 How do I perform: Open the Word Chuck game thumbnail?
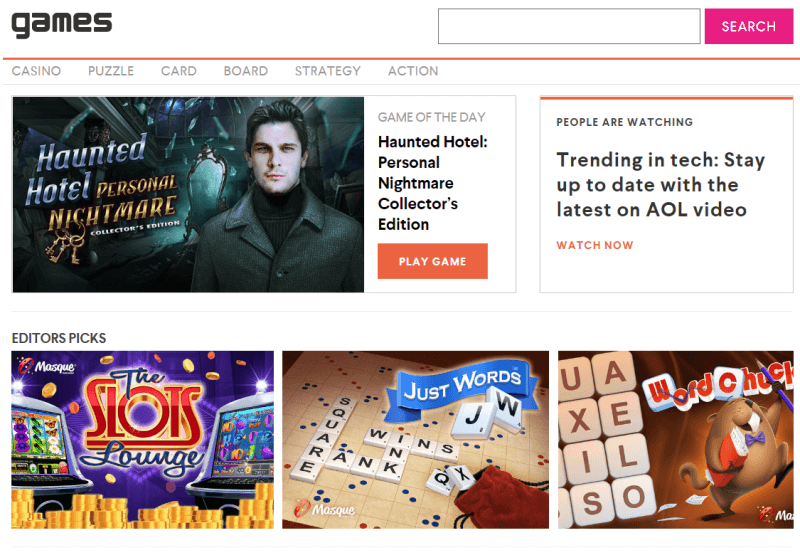tap(676, 440)
